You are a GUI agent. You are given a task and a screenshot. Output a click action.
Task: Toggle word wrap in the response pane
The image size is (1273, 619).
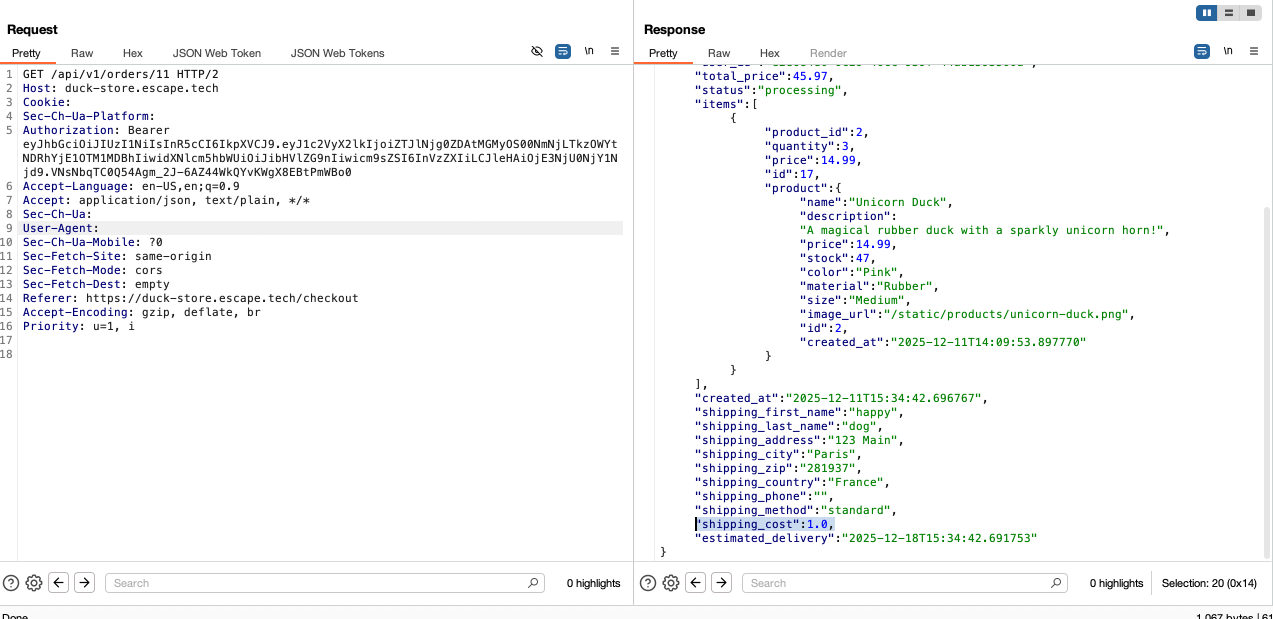coord(1202,51)
